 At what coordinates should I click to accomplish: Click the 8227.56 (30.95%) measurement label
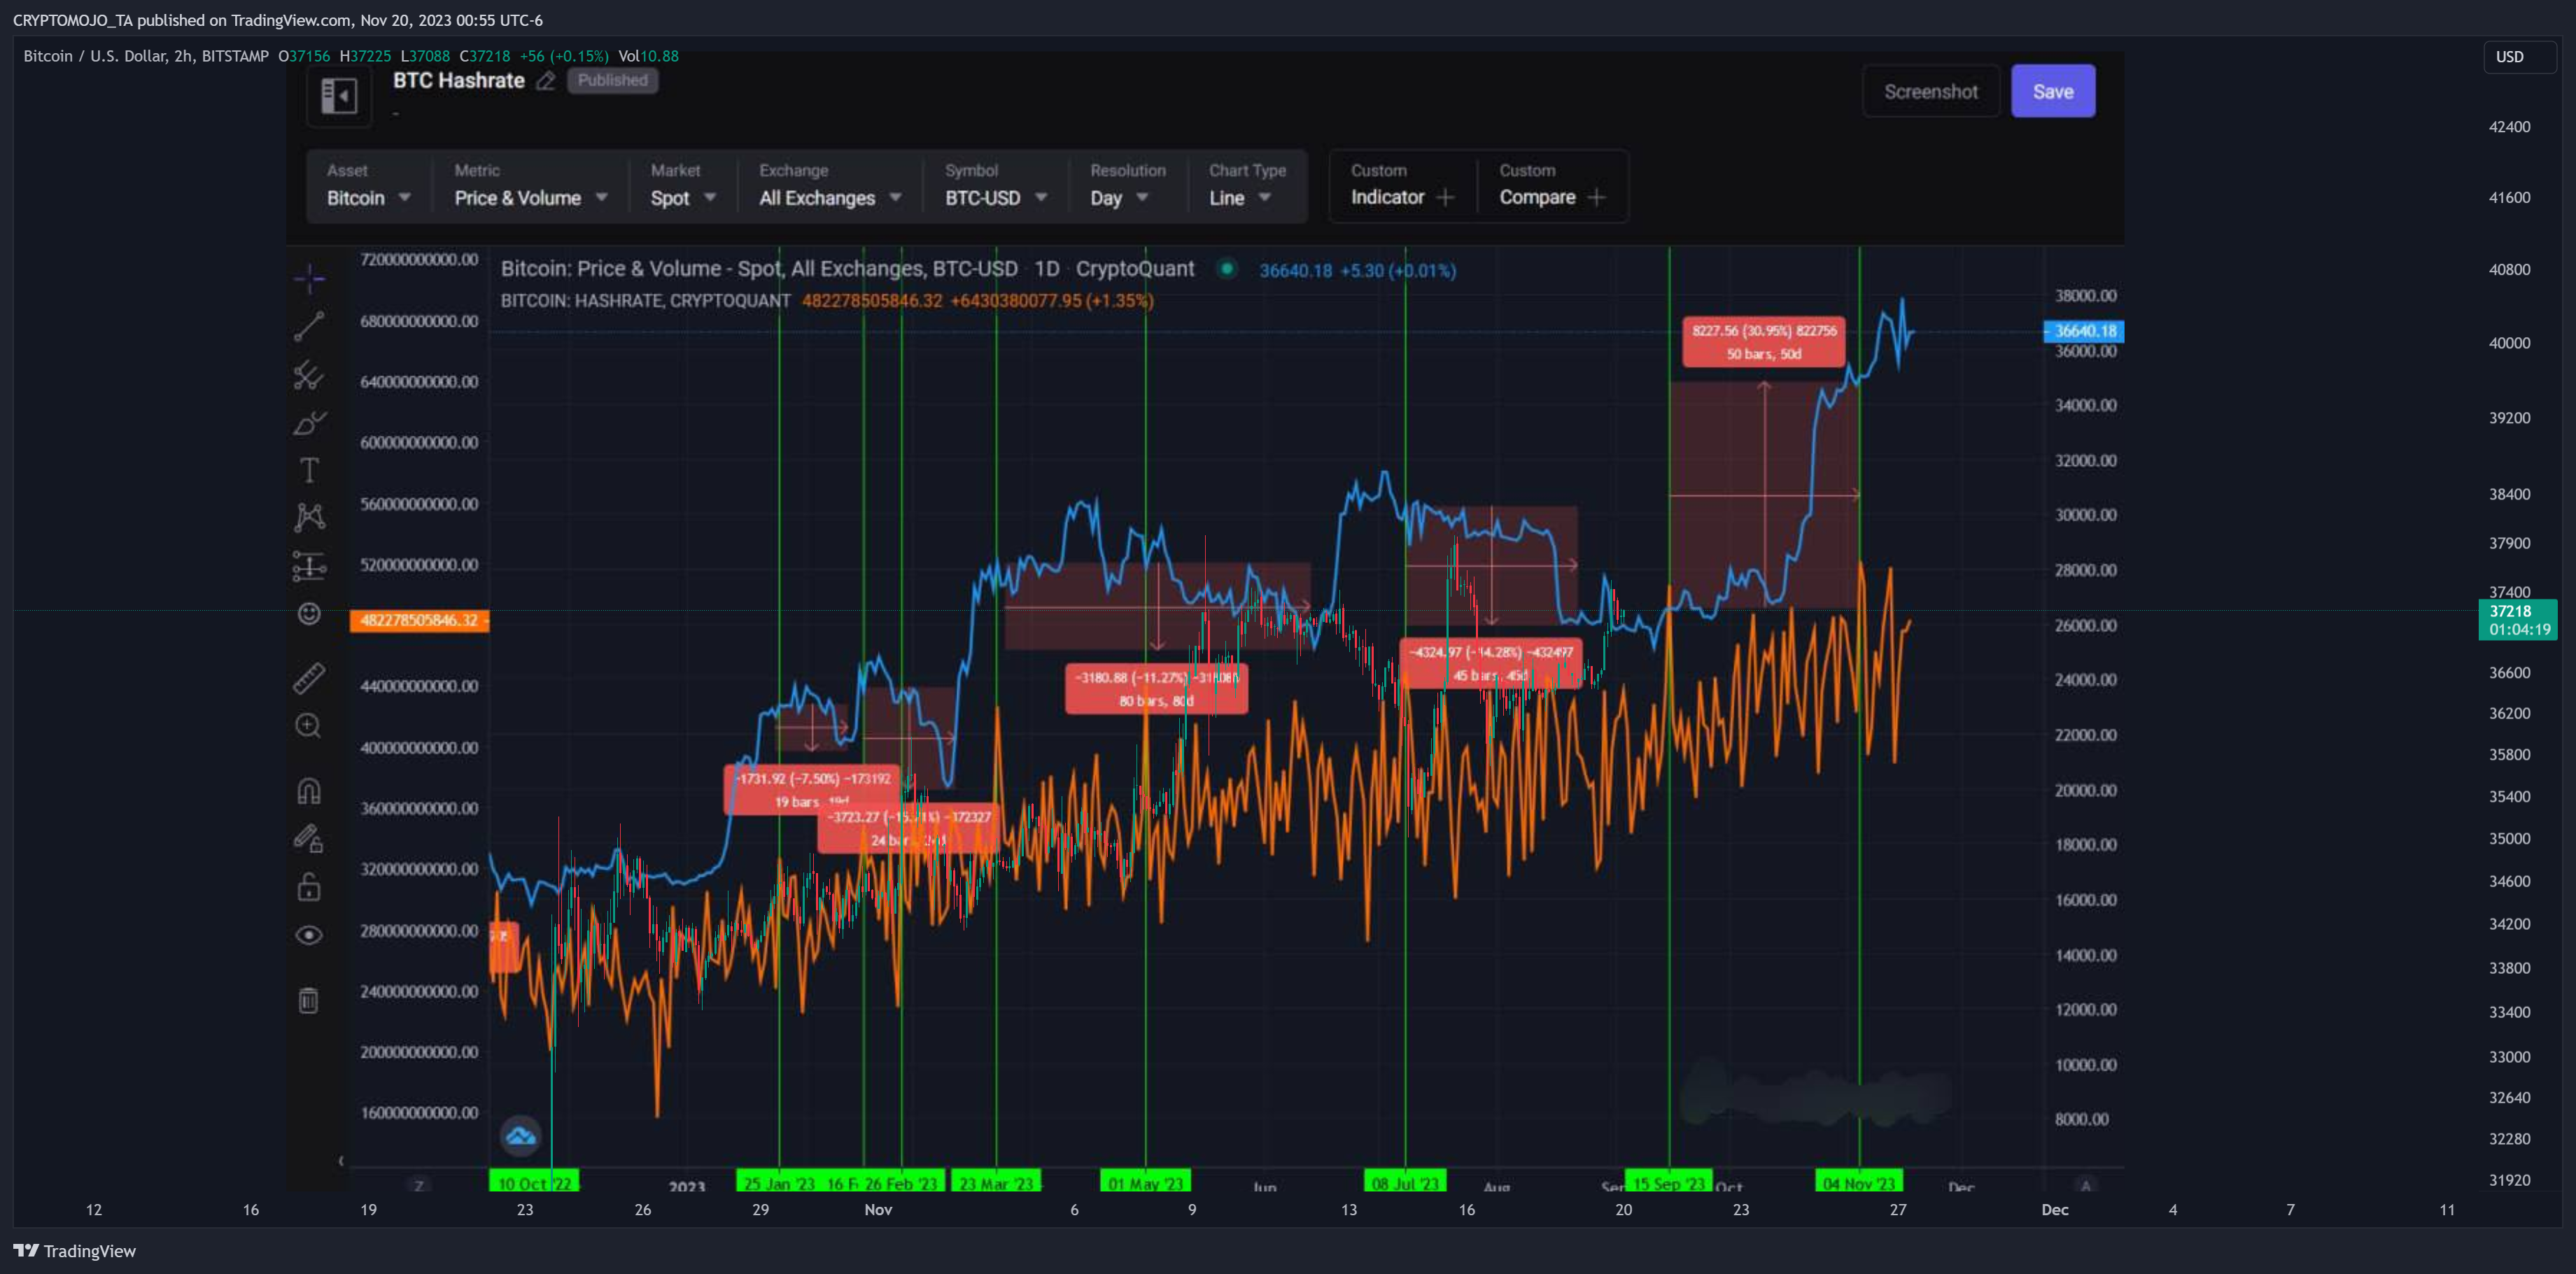click(x=1764, y=342)
